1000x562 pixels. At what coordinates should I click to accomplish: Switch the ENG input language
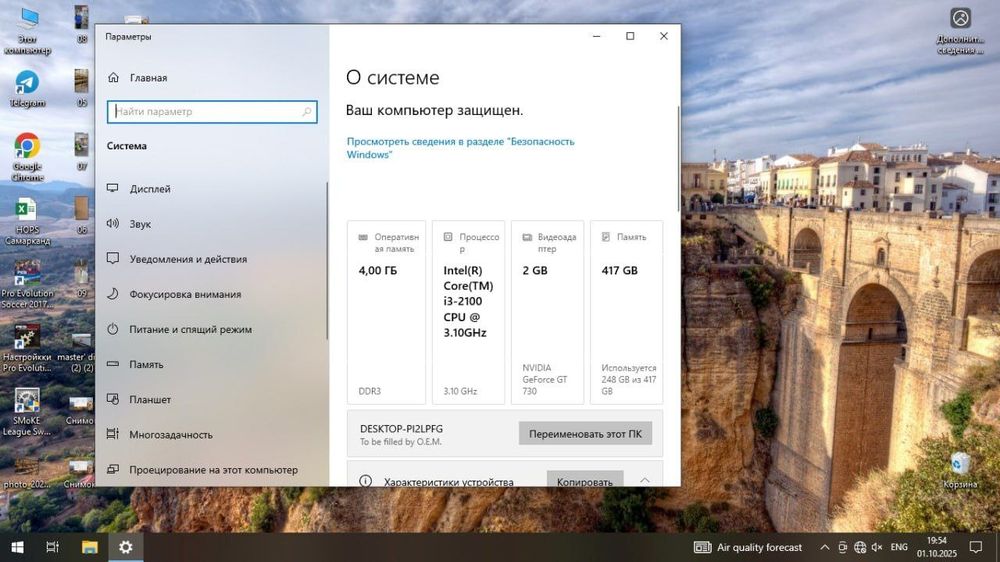coord(899,547)
